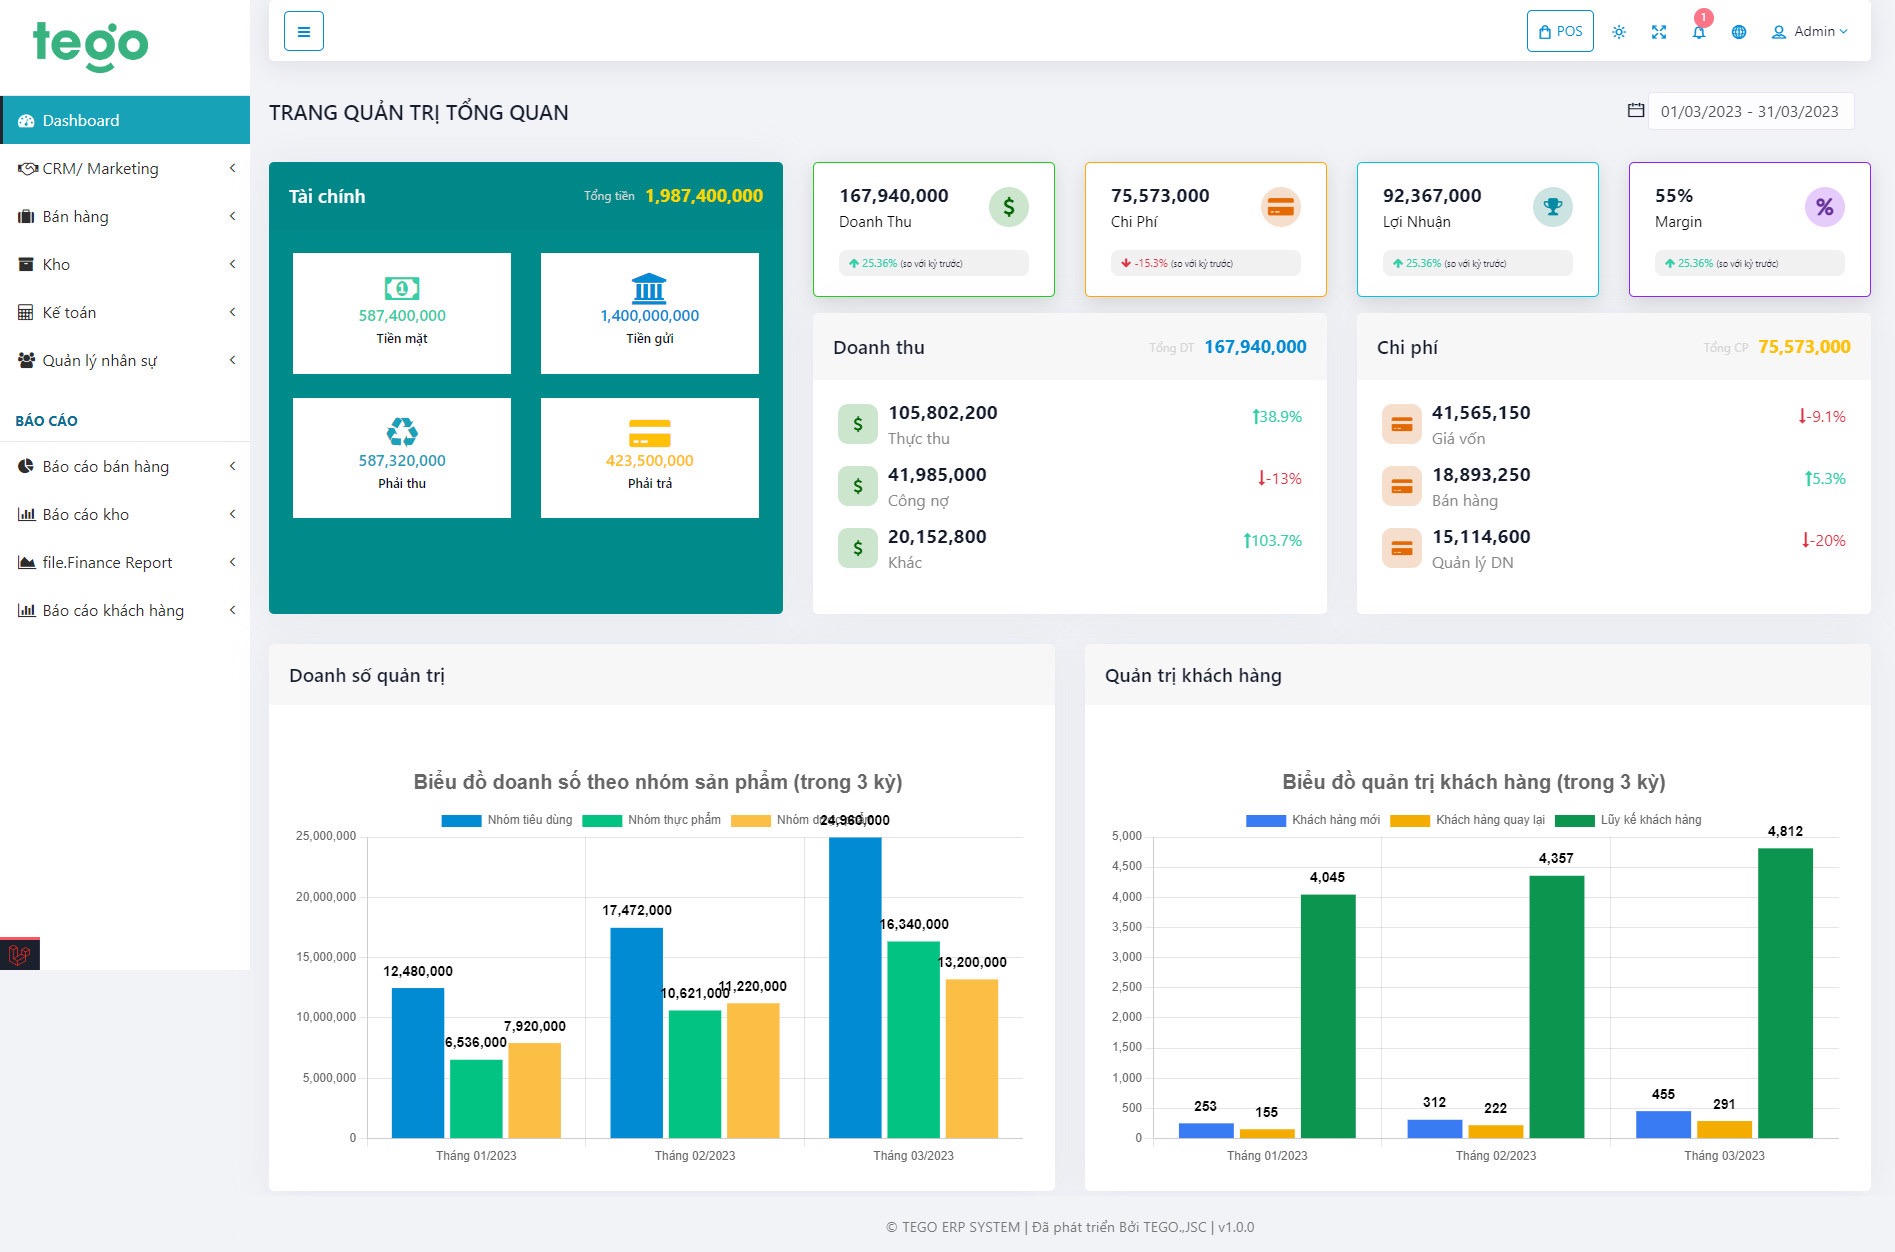
Task: Expand CRM/ Marketing chevron
Action: [x=232, y=168]
